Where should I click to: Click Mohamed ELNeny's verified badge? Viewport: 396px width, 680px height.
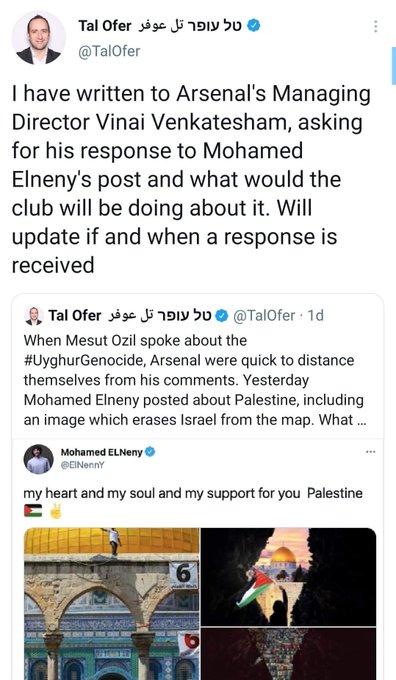150,452
